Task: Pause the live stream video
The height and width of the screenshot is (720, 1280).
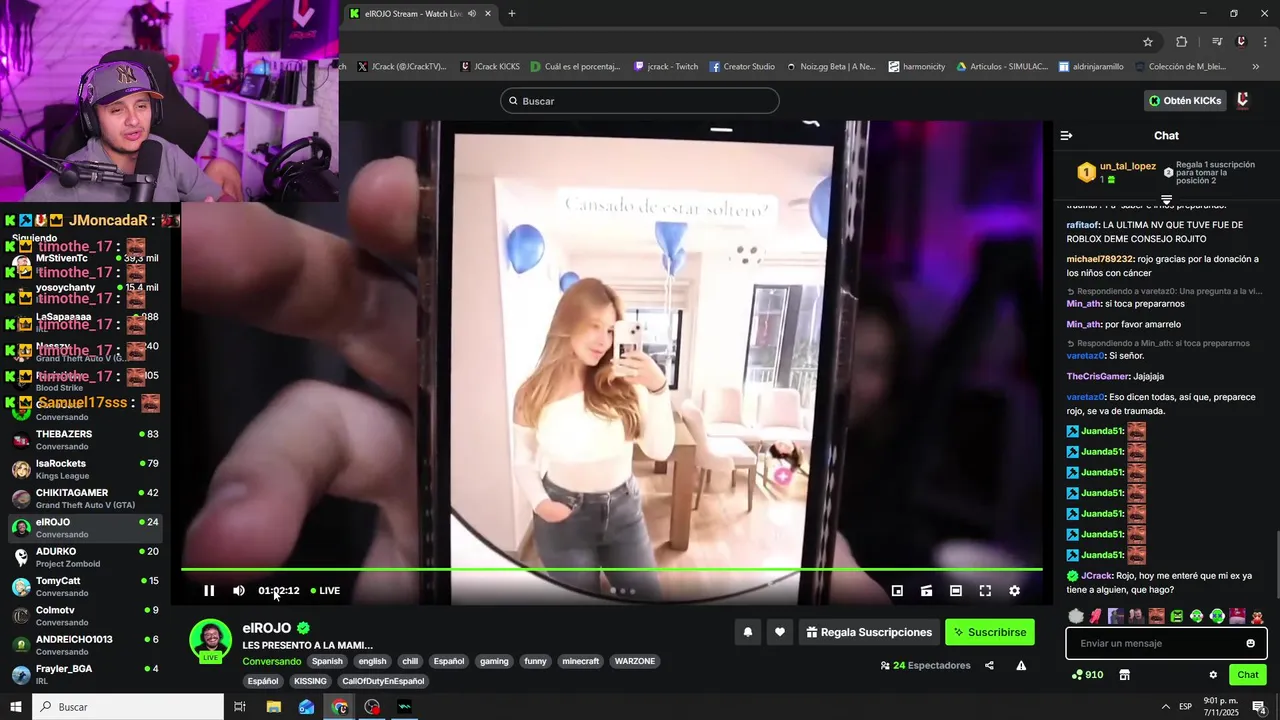Action: 209,591
